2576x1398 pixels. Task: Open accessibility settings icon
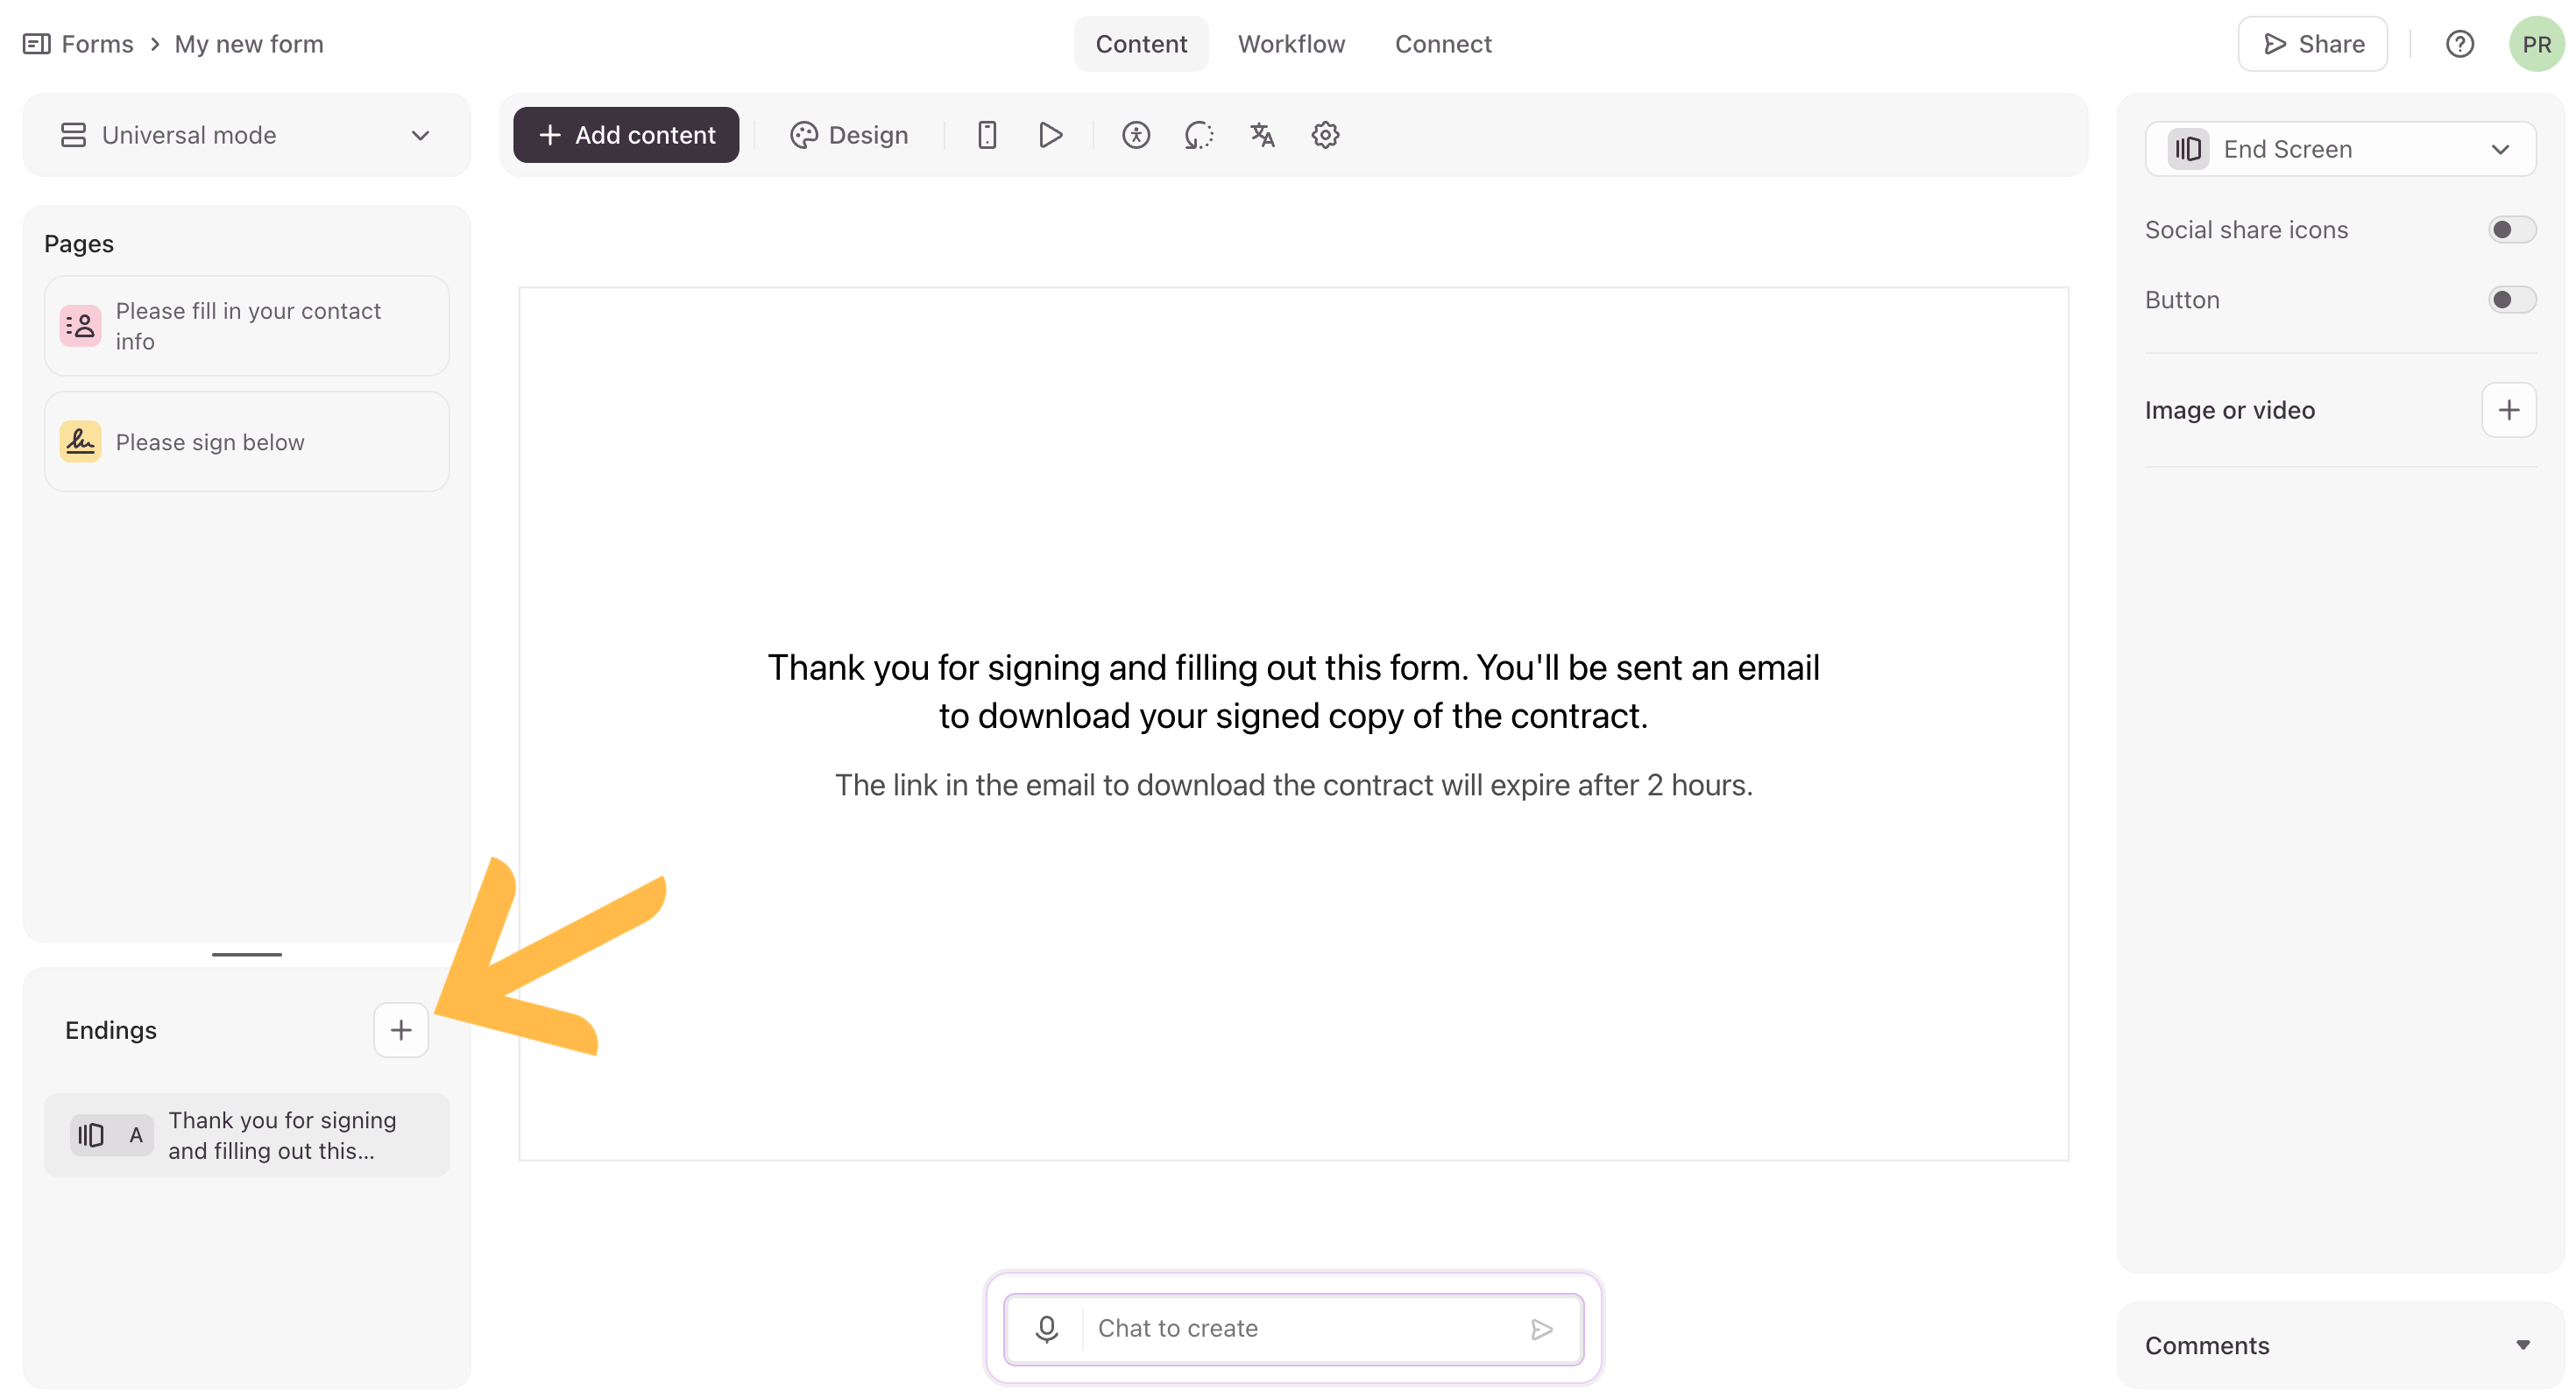[x=1136, y=135]
